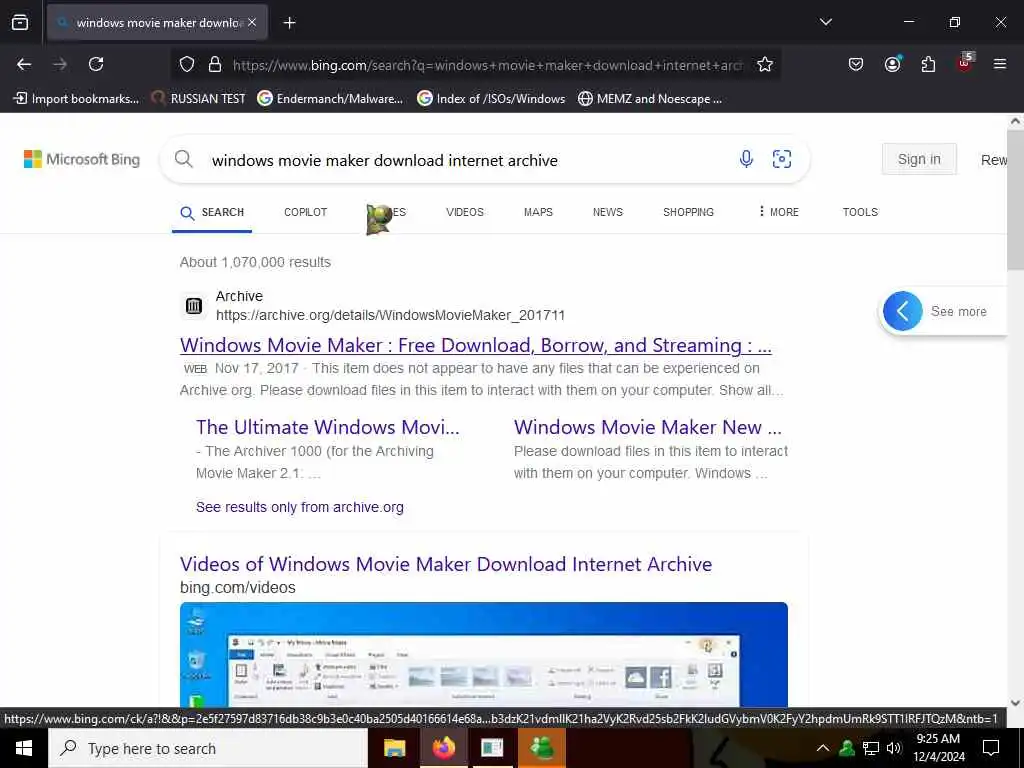Open the network status tray icon

tap(871, 748)
